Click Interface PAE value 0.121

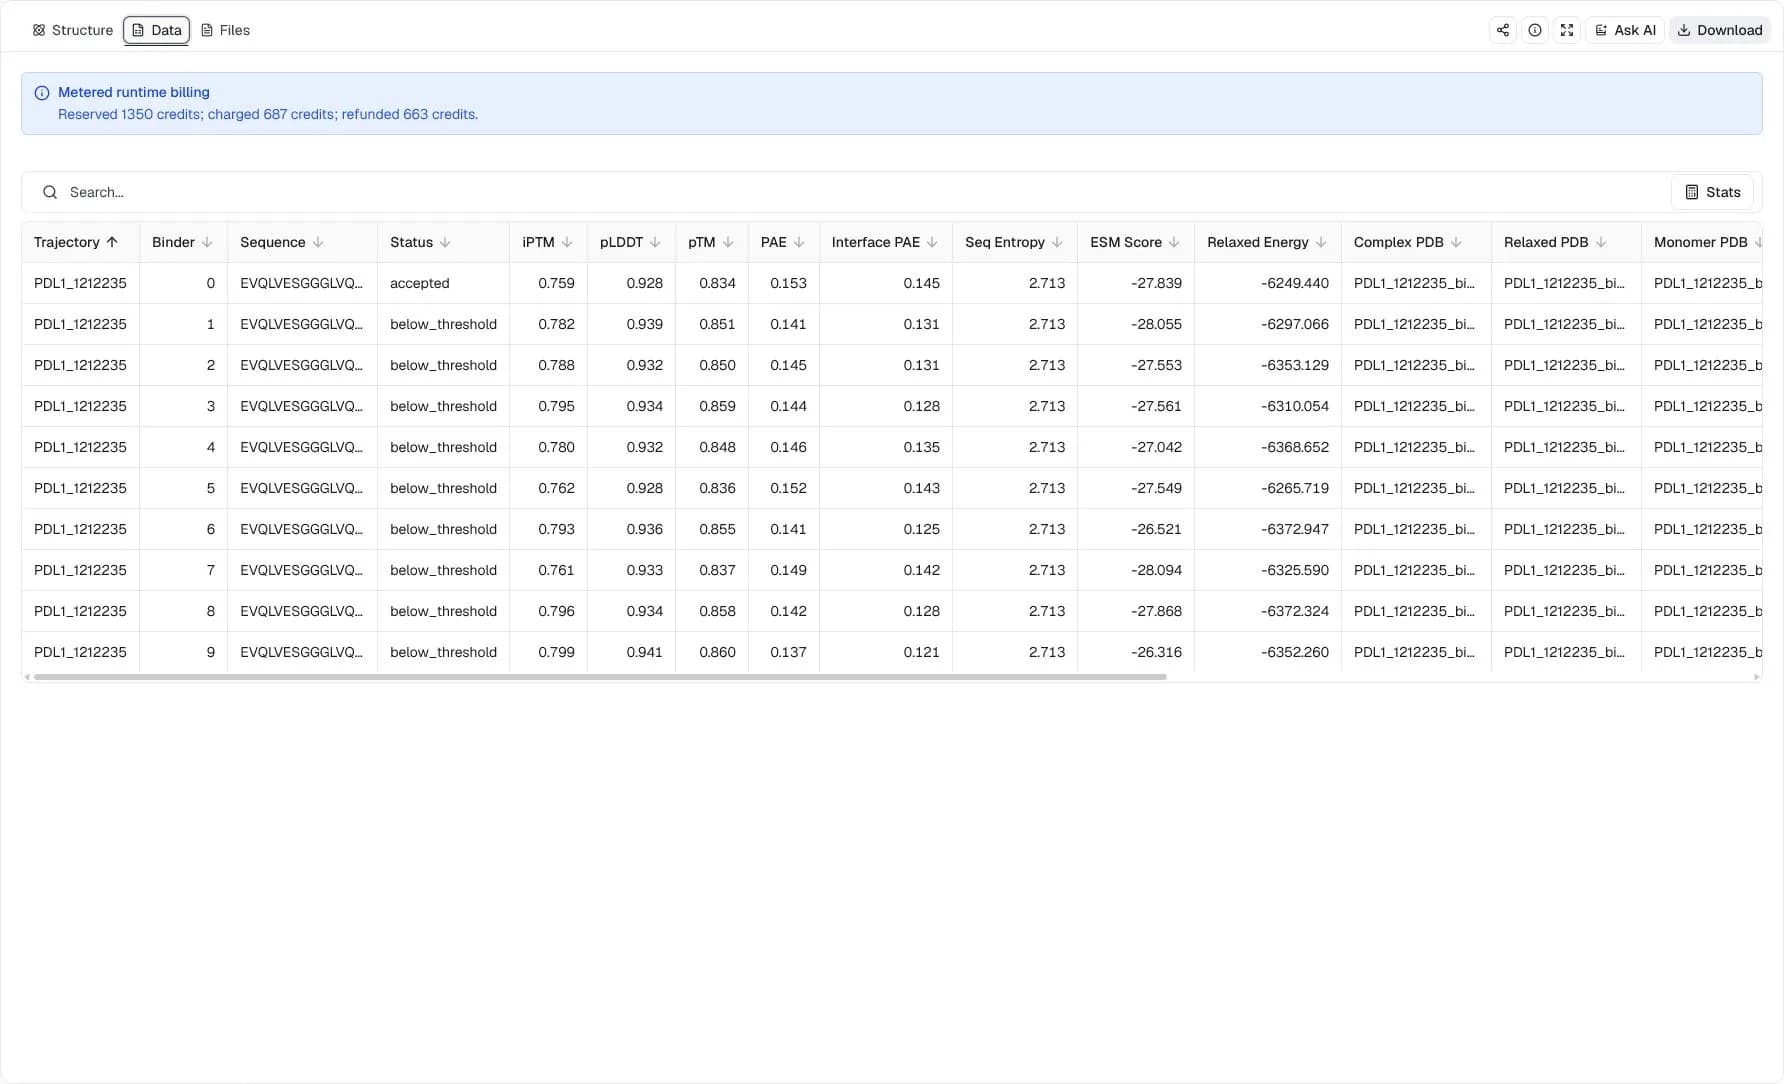tap(921, 652)
